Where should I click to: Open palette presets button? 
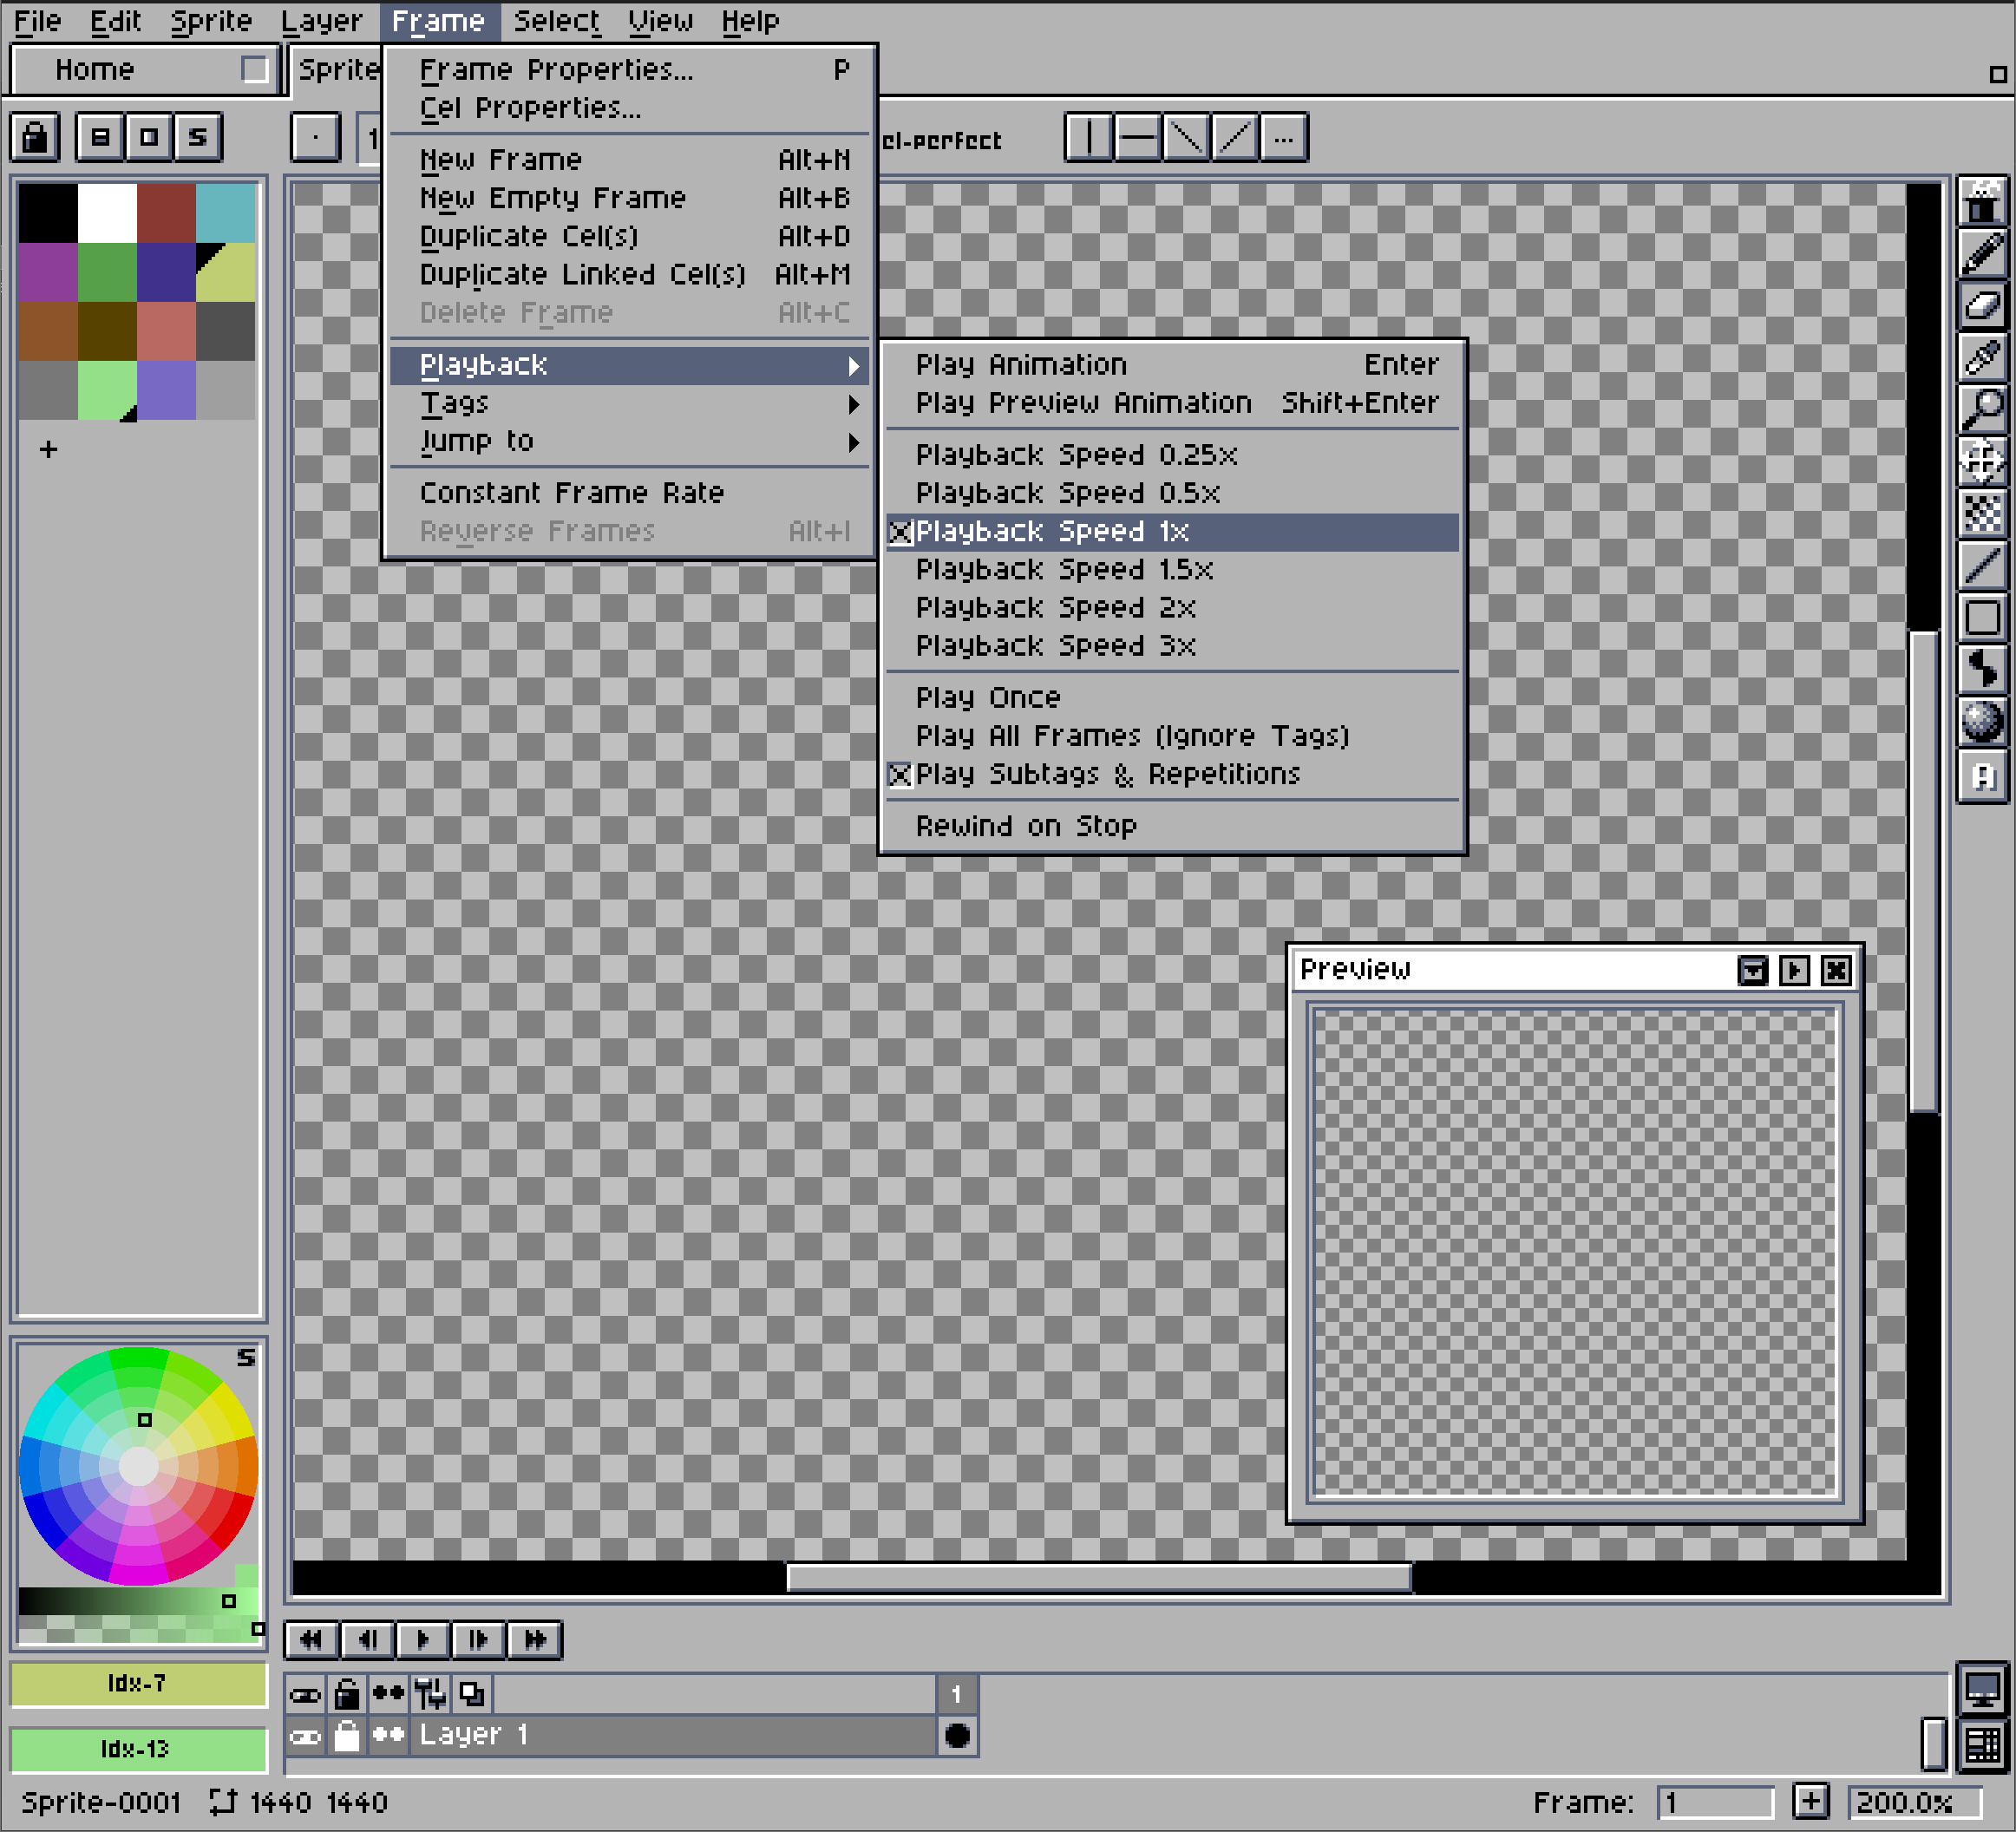(x=100, y=137)
